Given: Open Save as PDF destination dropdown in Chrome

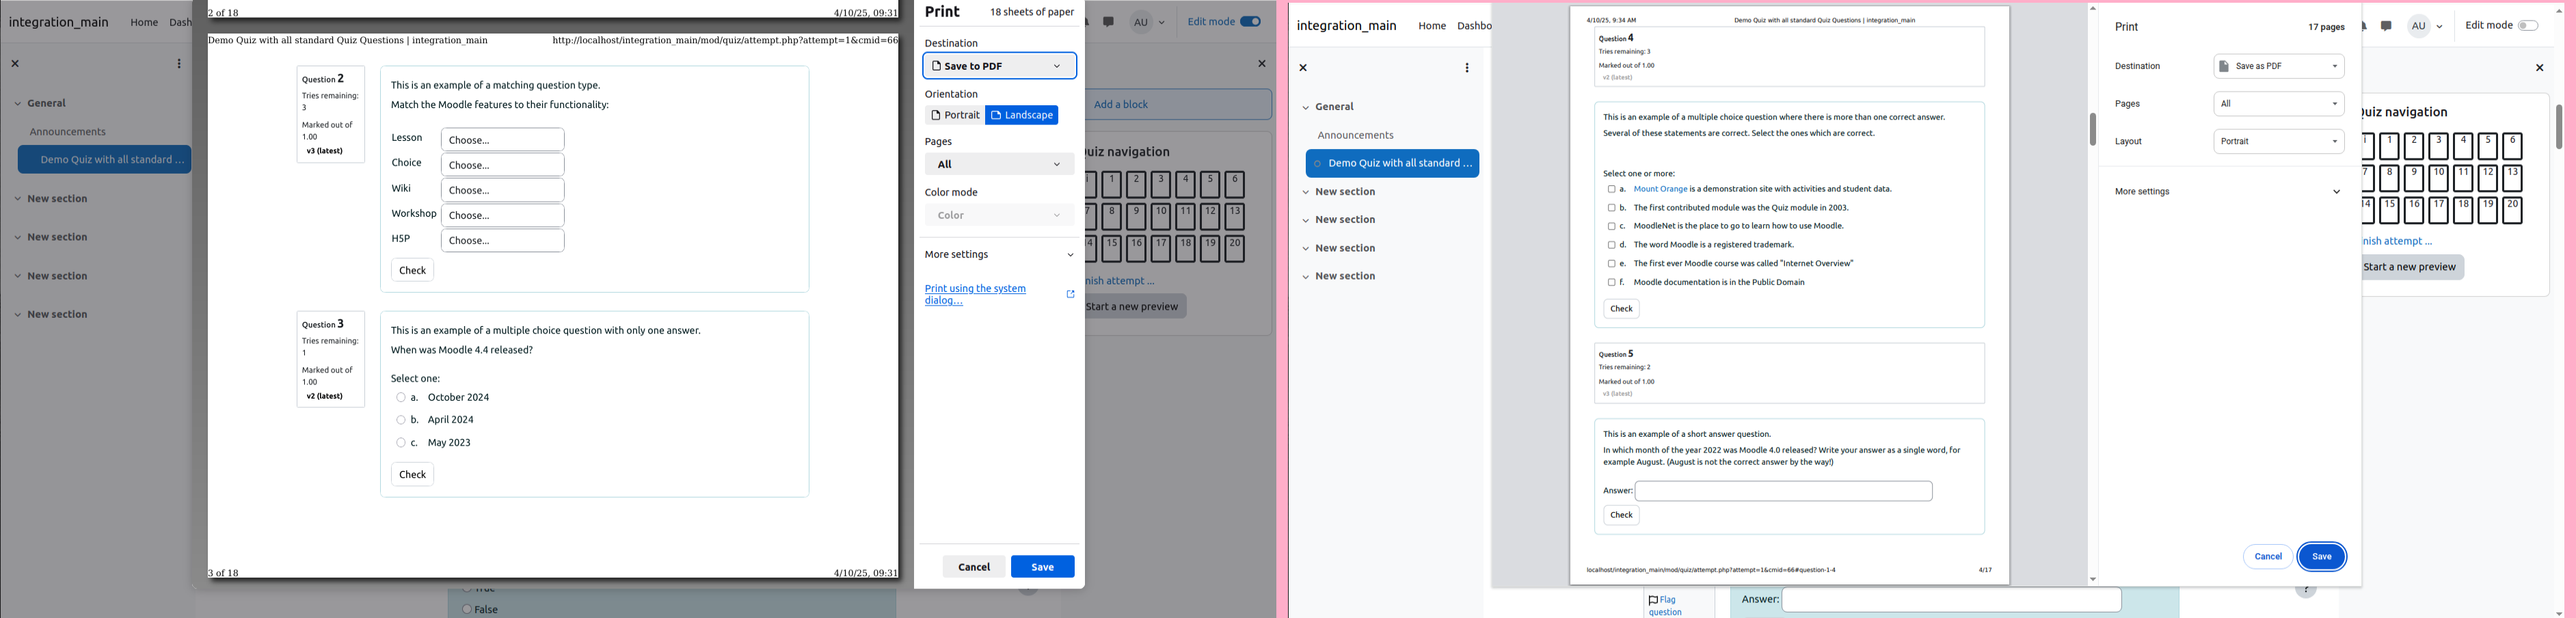Looking at the screenshot, I should (2279, 67).
